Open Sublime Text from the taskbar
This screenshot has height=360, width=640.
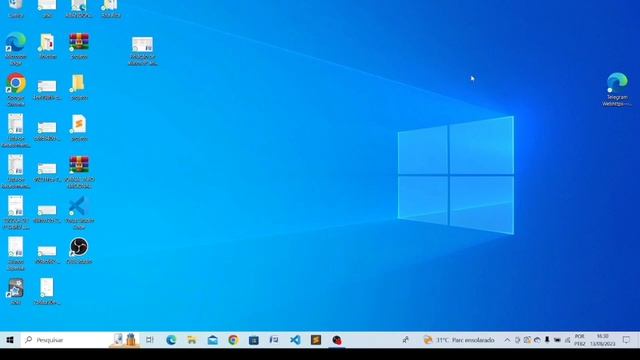[x=316, y=340]
